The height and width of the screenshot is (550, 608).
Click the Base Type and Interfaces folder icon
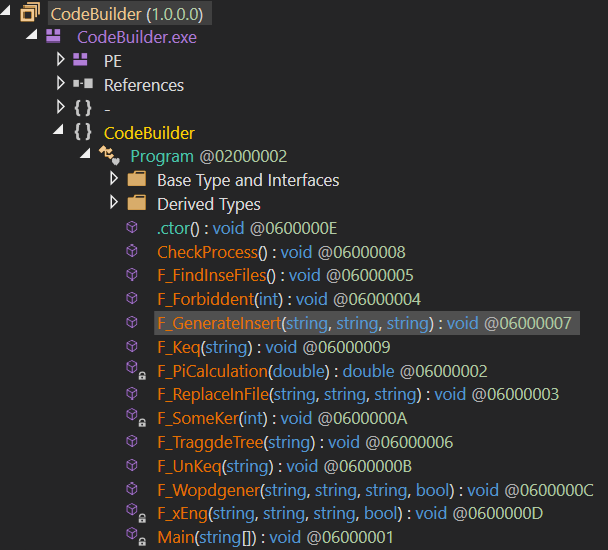(x=136, y=180)
